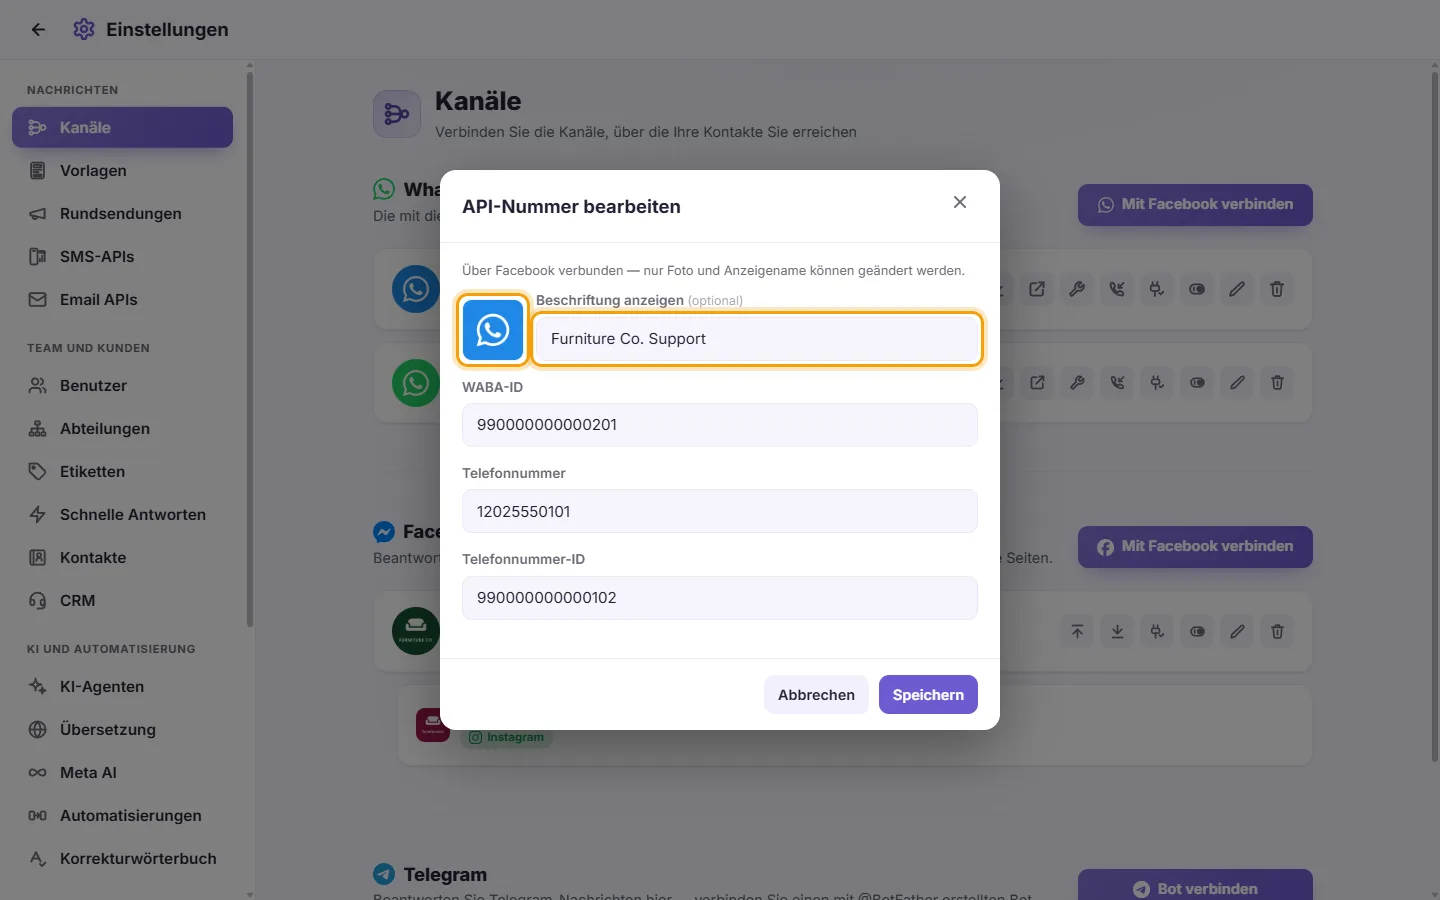Image resolution: width=1440 pixels, height=900 pixels.
Task: Click the phone call icon on first WhatsApp row
Action: (1117, 289)
